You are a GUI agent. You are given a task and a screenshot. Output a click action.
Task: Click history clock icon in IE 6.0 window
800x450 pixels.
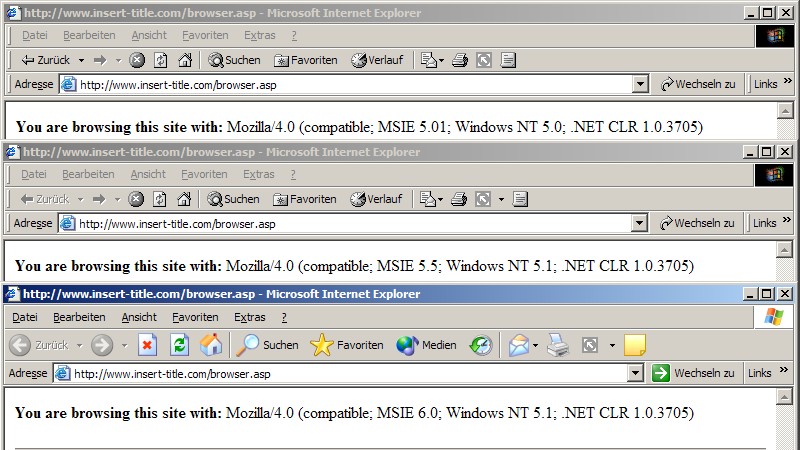[481, 345]
